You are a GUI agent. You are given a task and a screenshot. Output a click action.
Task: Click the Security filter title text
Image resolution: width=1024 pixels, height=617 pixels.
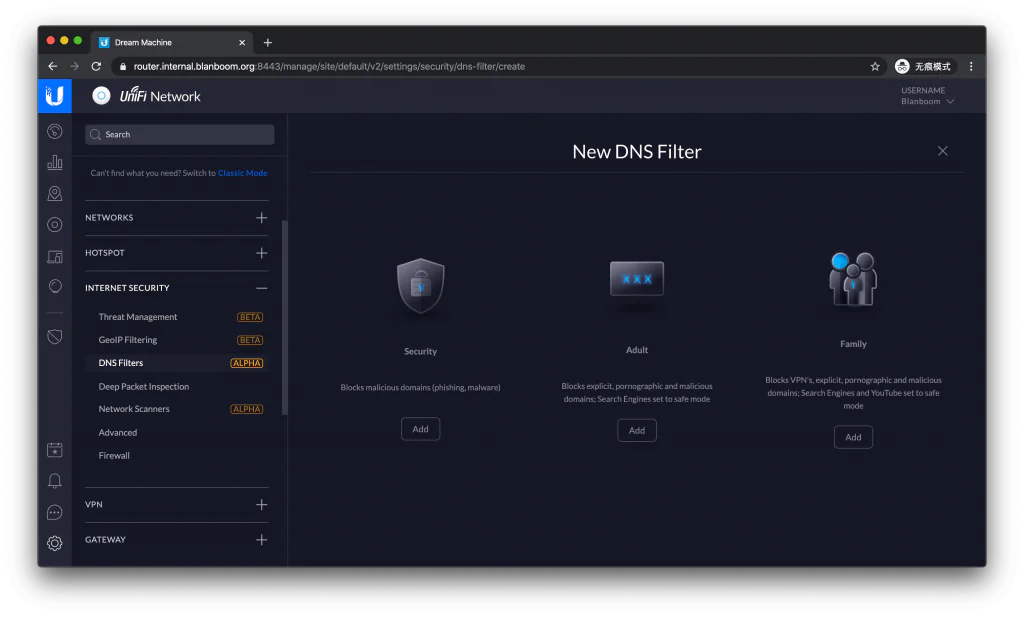point(421,351)
